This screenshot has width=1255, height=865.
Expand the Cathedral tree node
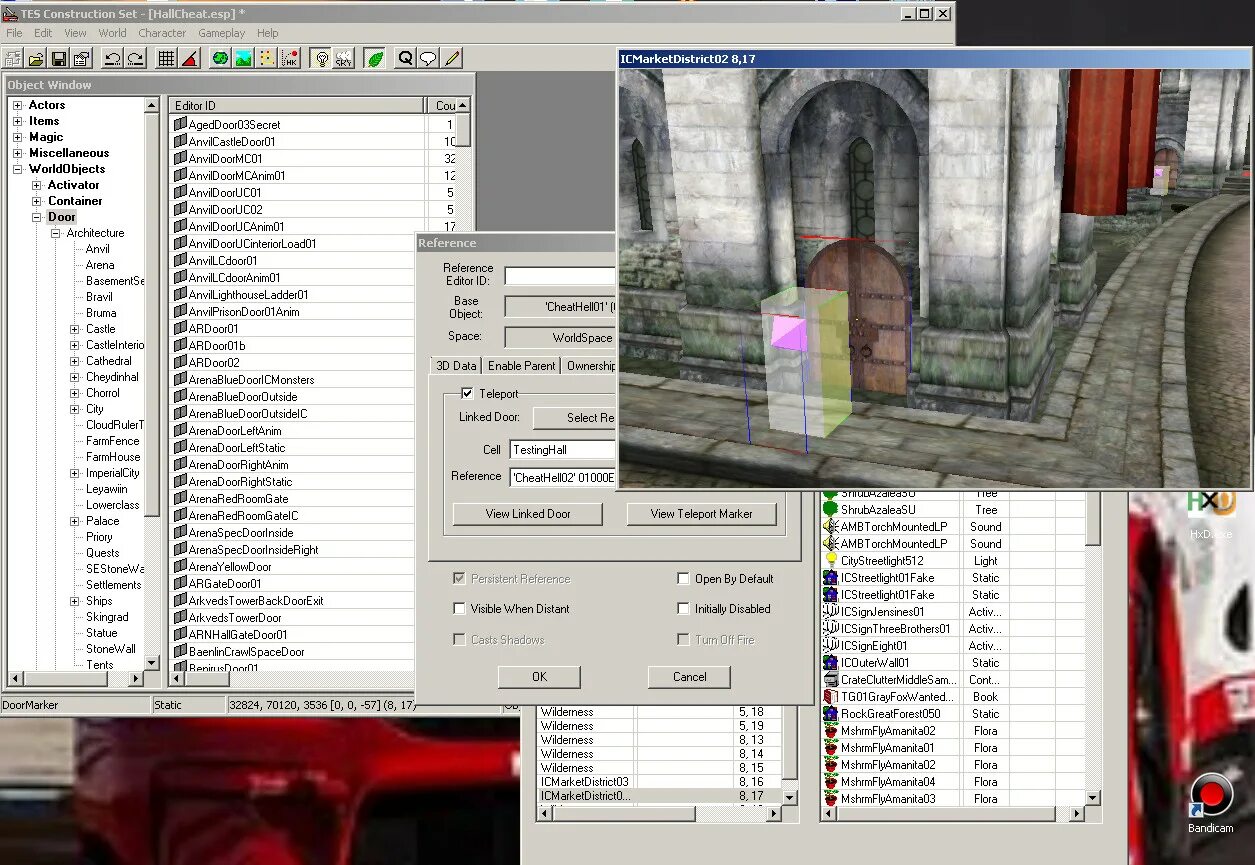tap(74, 361)
